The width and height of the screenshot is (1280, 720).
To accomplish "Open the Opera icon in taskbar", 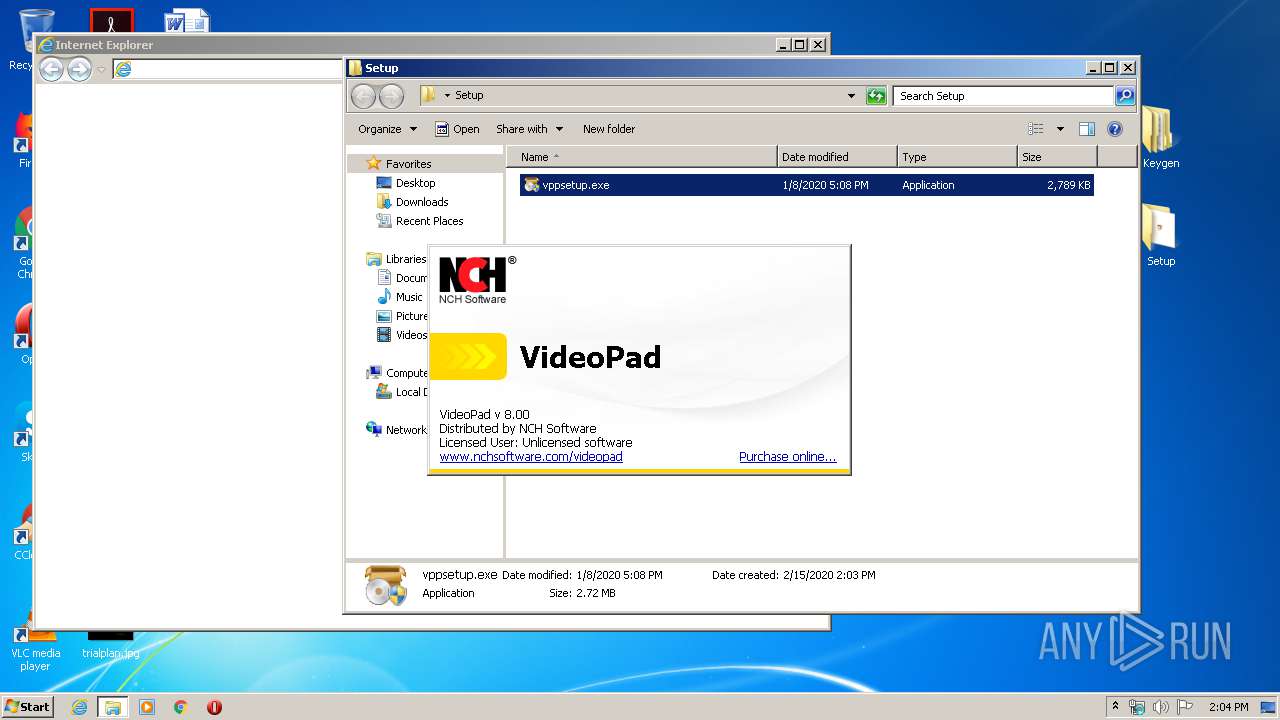I will coord(214,707).
